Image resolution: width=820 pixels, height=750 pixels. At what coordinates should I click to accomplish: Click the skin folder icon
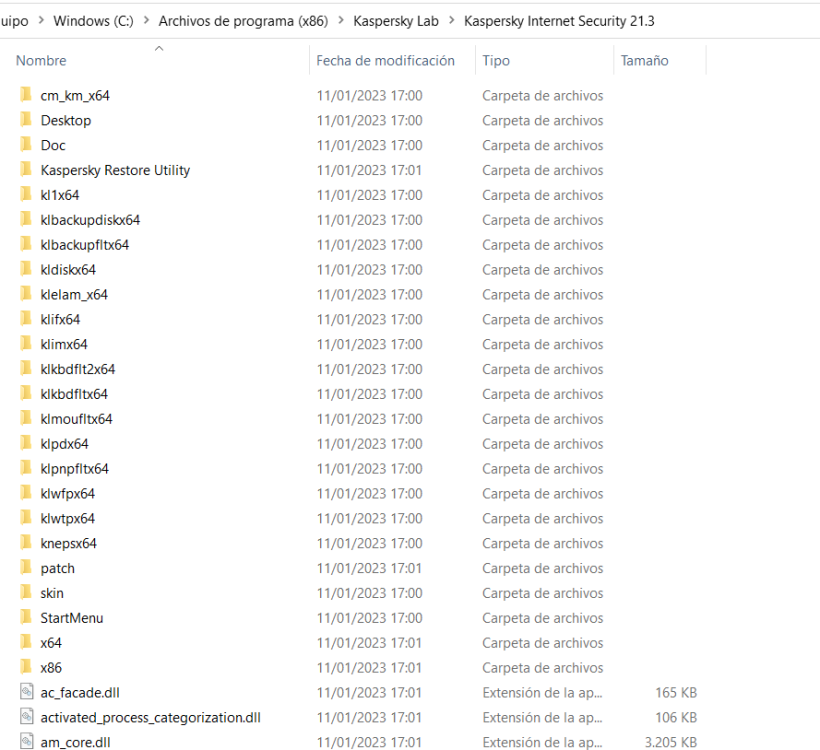26,593
